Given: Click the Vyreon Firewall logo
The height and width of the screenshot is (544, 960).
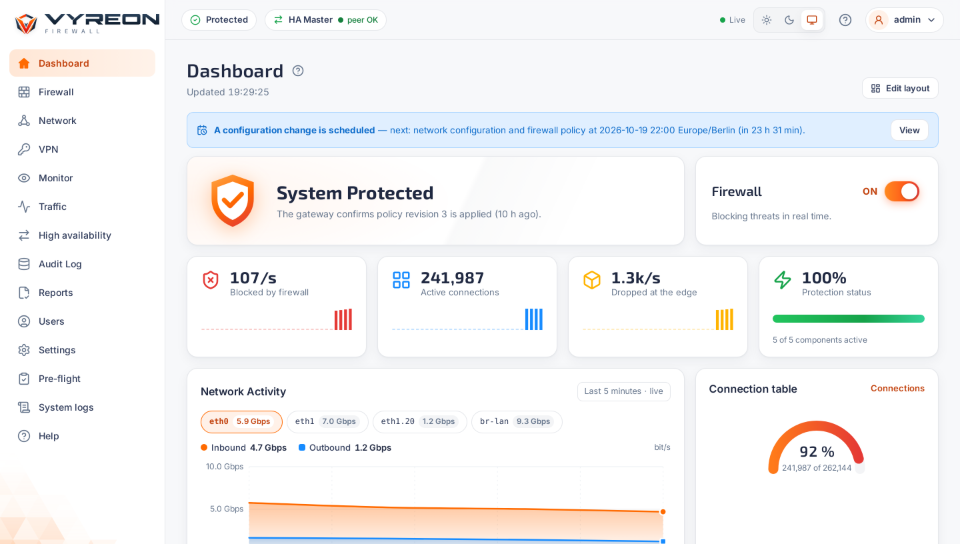Looking at the screenshot, I should 87,23.
